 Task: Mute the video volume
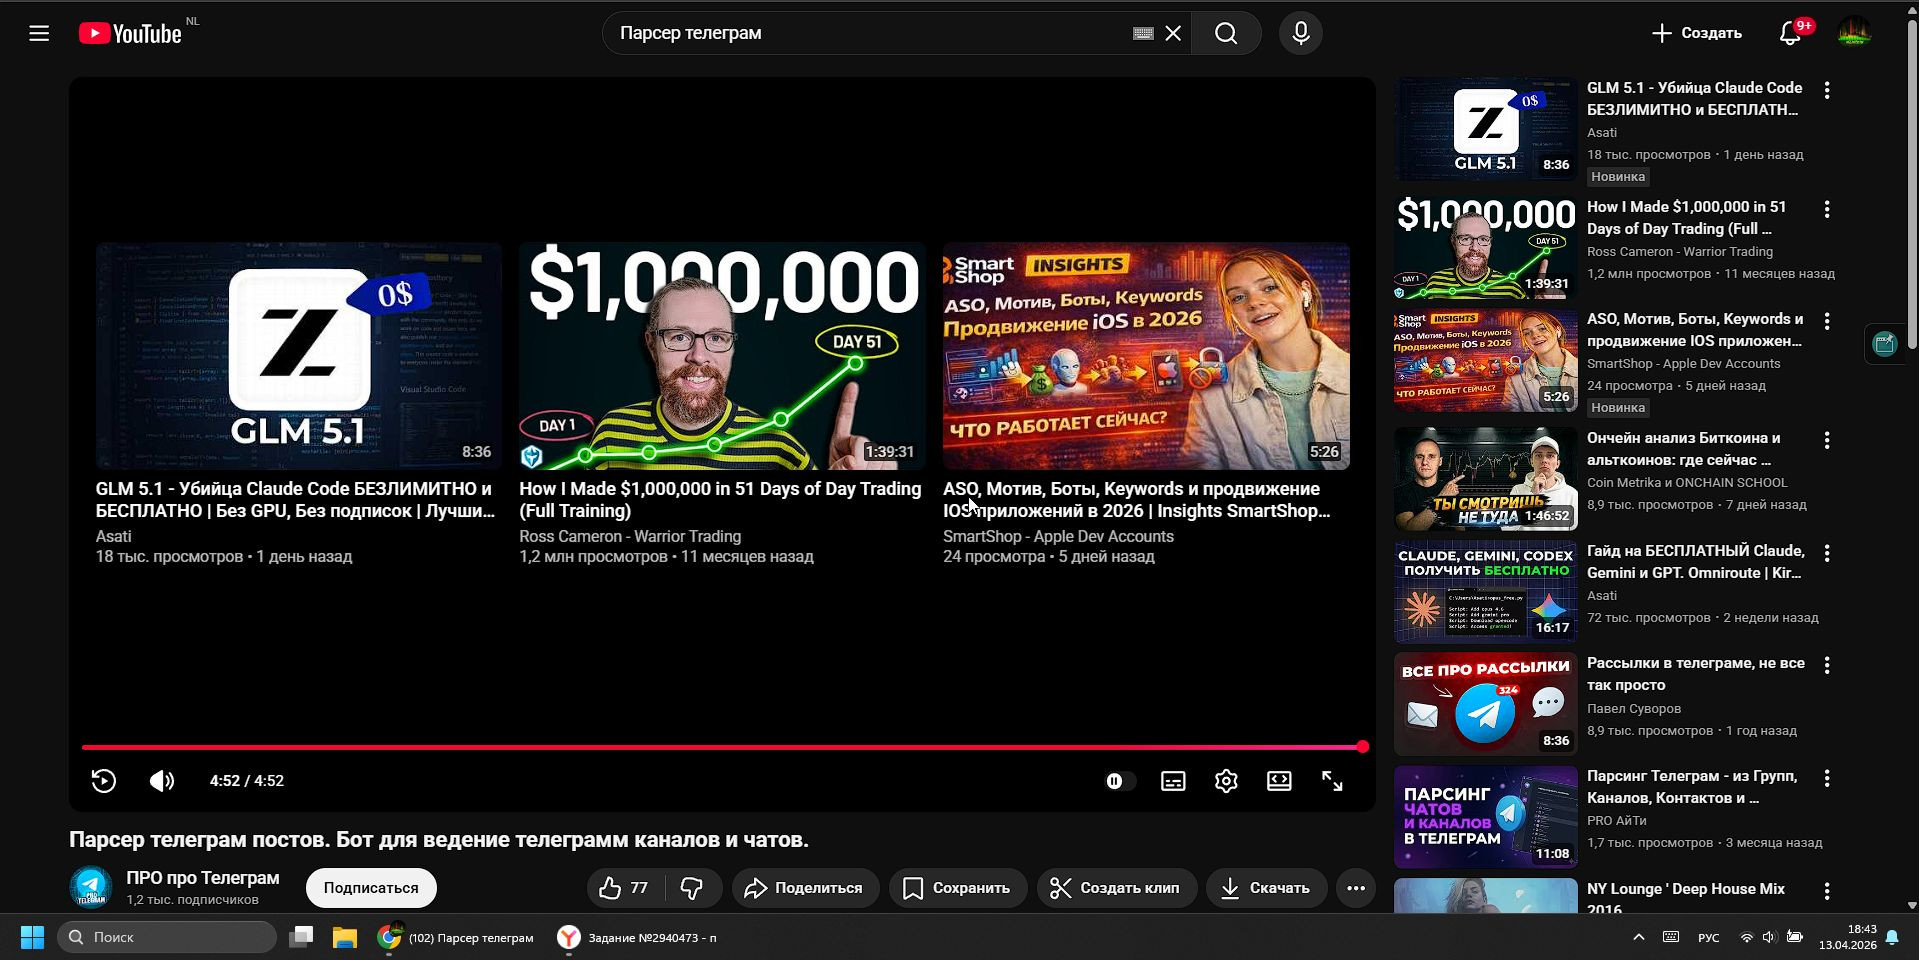(x=162, y=781)
